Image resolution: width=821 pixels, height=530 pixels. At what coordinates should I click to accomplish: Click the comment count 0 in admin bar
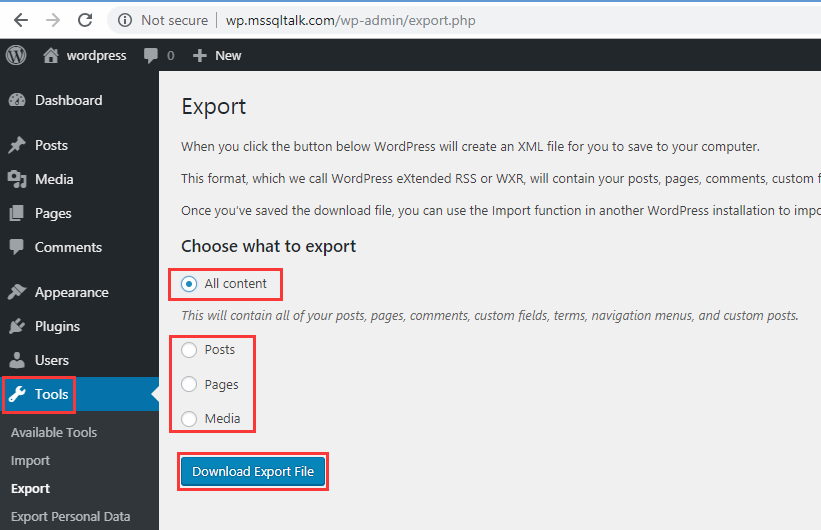click(x=171, y=56)
